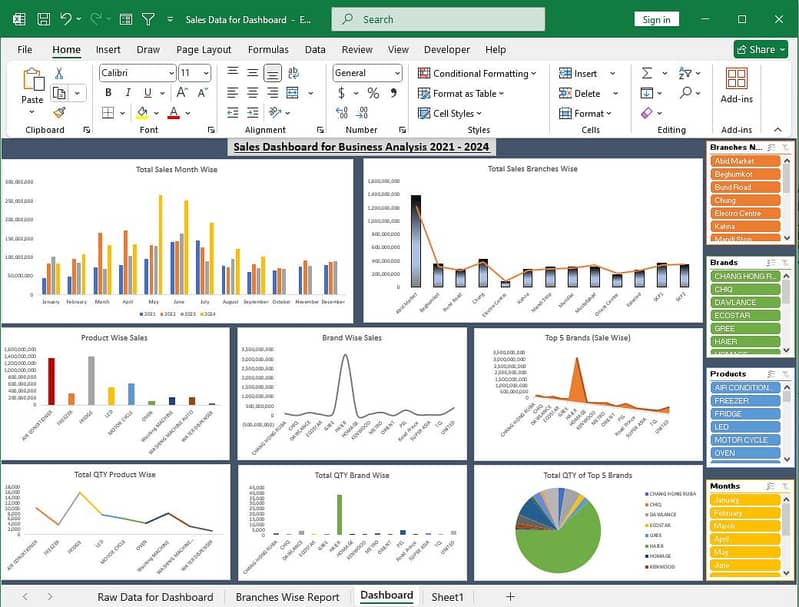Viewport: 799px width, 607px height.
Task: Open the font size 11 dropdown
Action: click(x=206, y=73)
